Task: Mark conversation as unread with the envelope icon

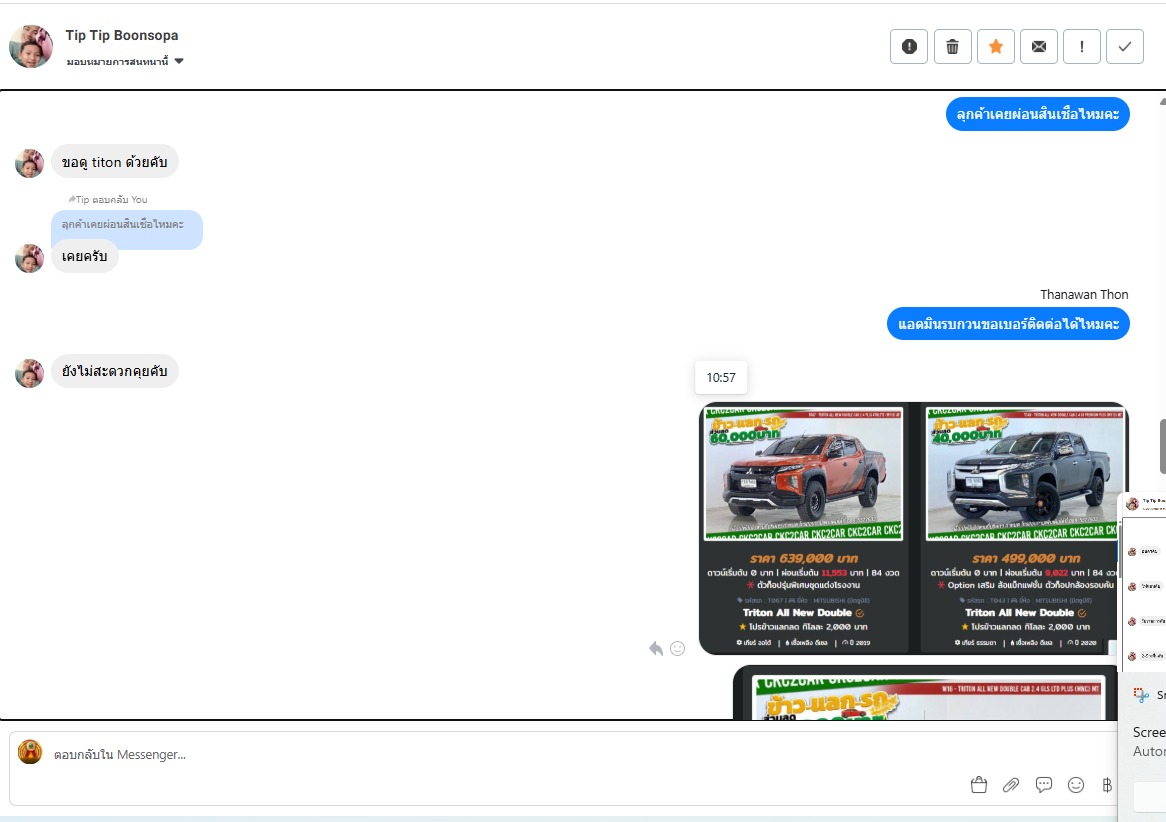Action: 1039,46
